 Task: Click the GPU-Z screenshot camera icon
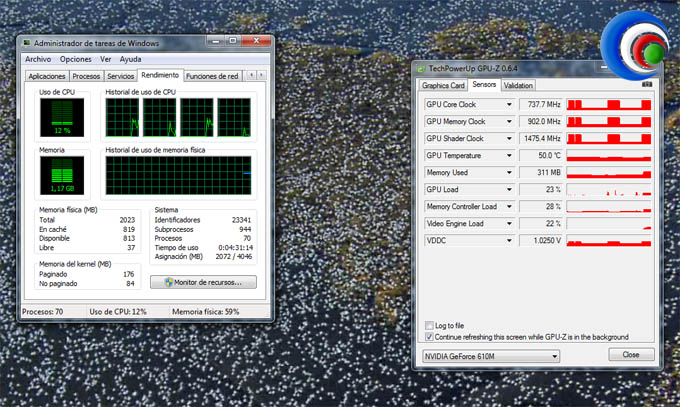(x=647, y=84)
